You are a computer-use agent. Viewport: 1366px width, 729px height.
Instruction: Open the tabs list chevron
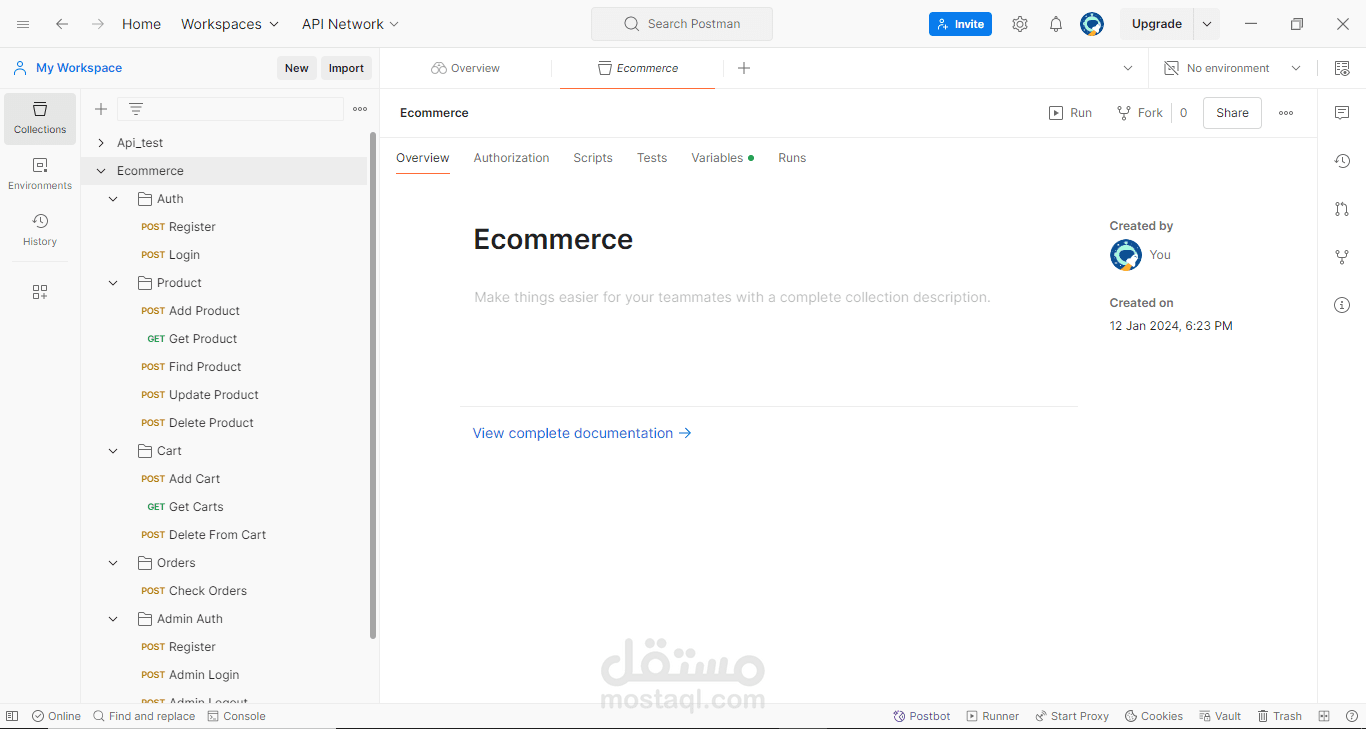click(1128, 68)
